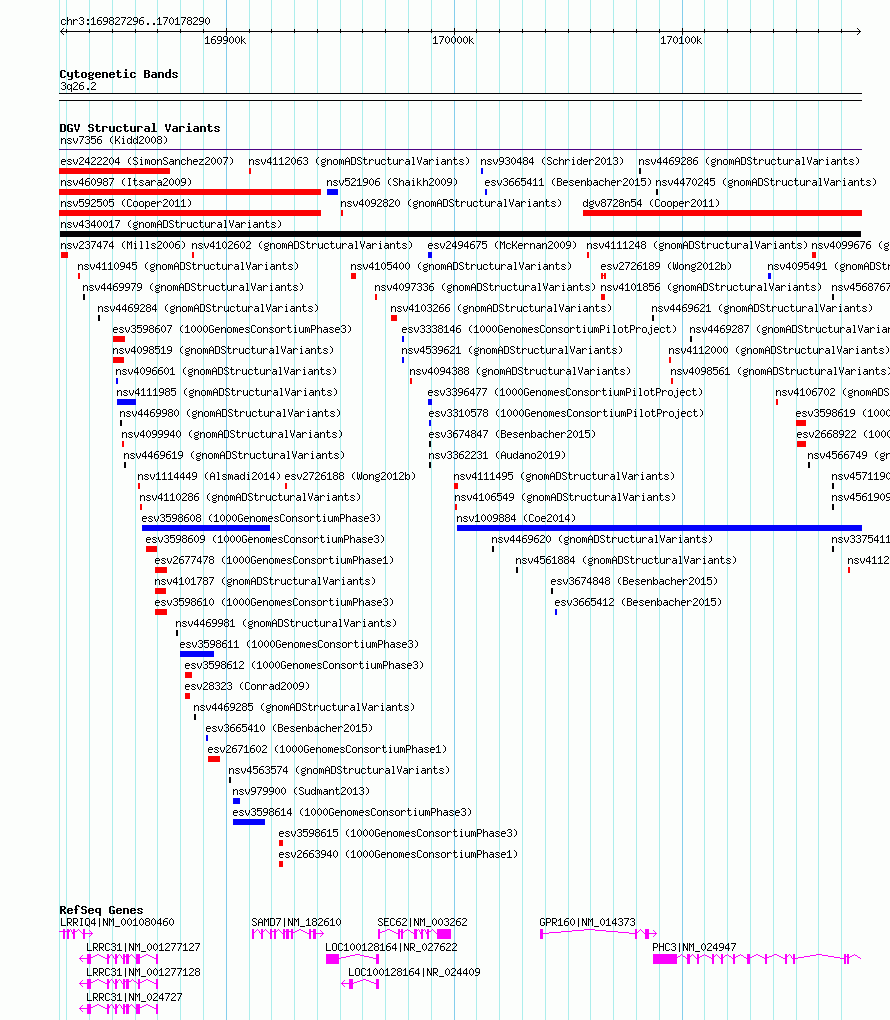Click the SEC62 gene model glyph
The height and width of the screenshot is (1020, 890).
click(x=414, y=933)
